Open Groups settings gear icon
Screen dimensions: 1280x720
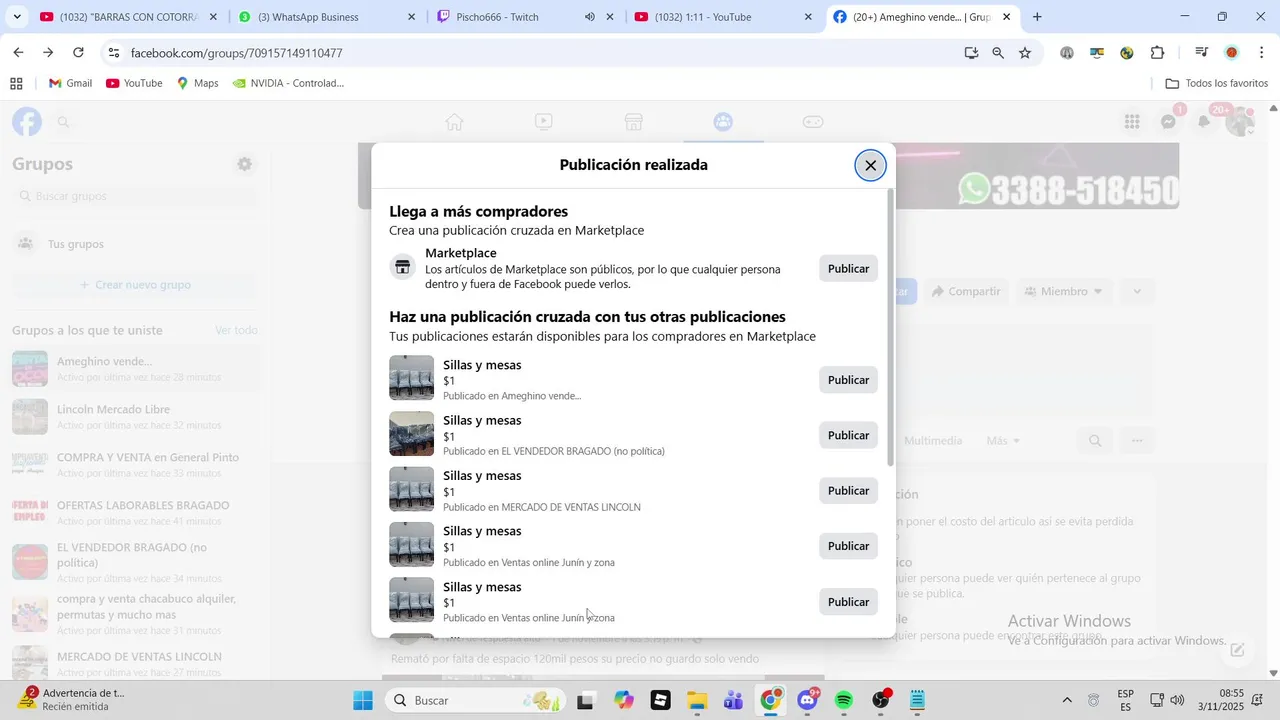tap(244, 164)
